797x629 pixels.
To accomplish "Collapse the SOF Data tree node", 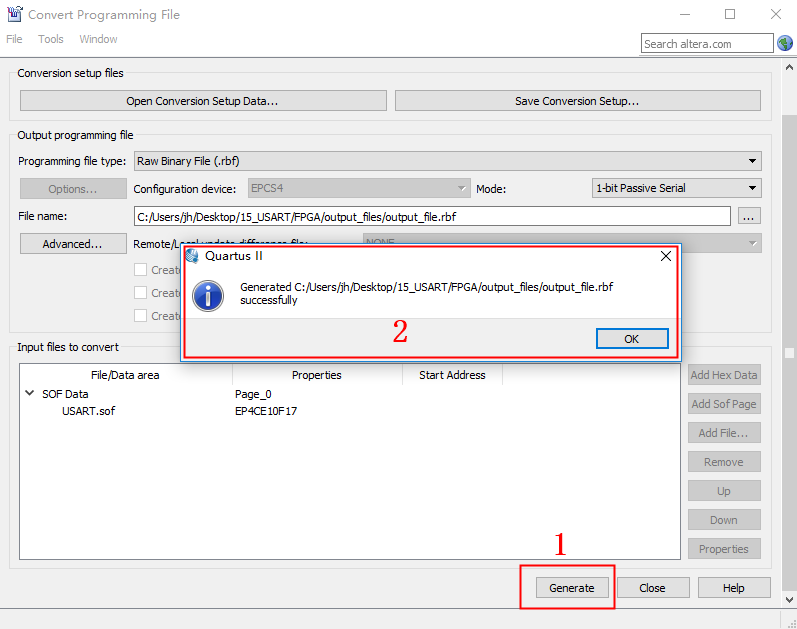I will [x=29, y=394].
